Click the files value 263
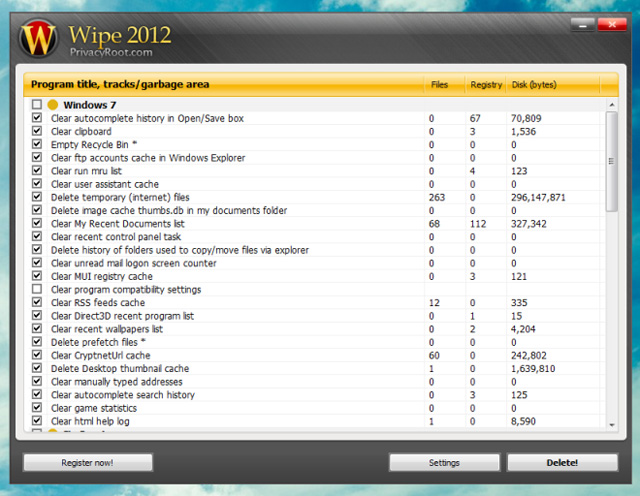 436,198
